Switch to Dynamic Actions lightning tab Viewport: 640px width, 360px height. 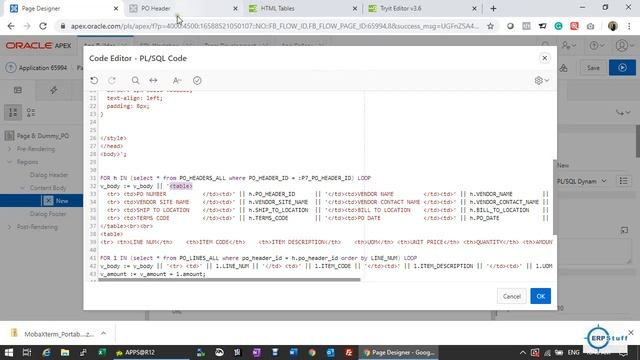click(x=53, y=90)
